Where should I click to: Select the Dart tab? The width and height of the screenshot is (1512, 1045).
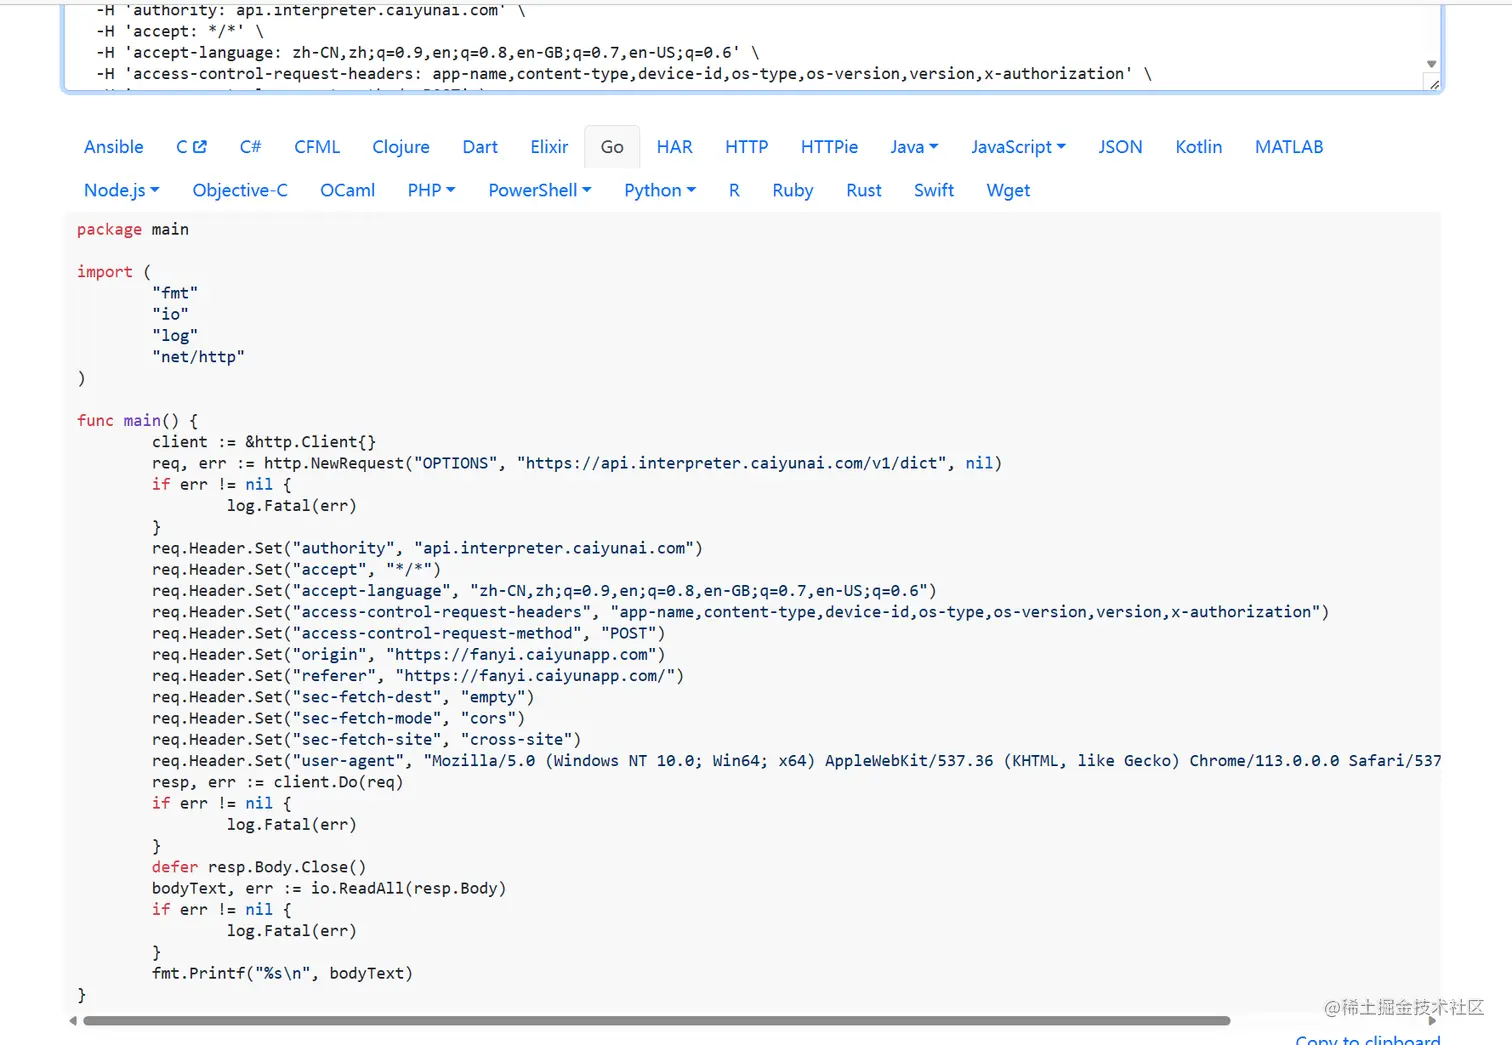click(480, 147)
